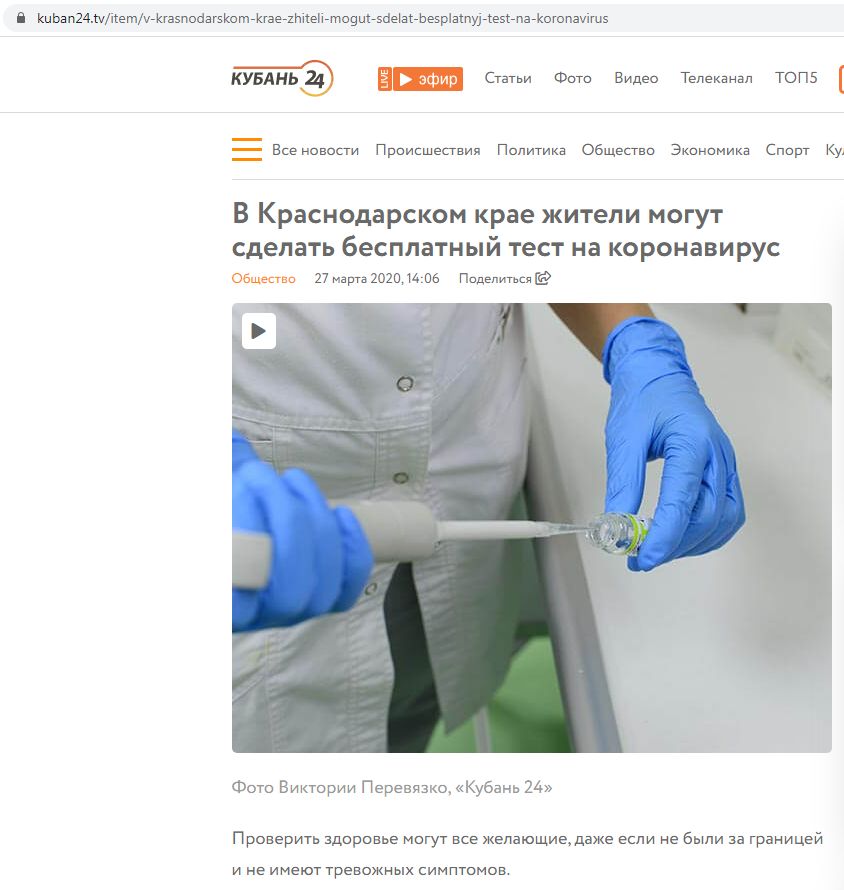Open the Фото section
This screenshot has height=890, width=844.
point(573,78)
